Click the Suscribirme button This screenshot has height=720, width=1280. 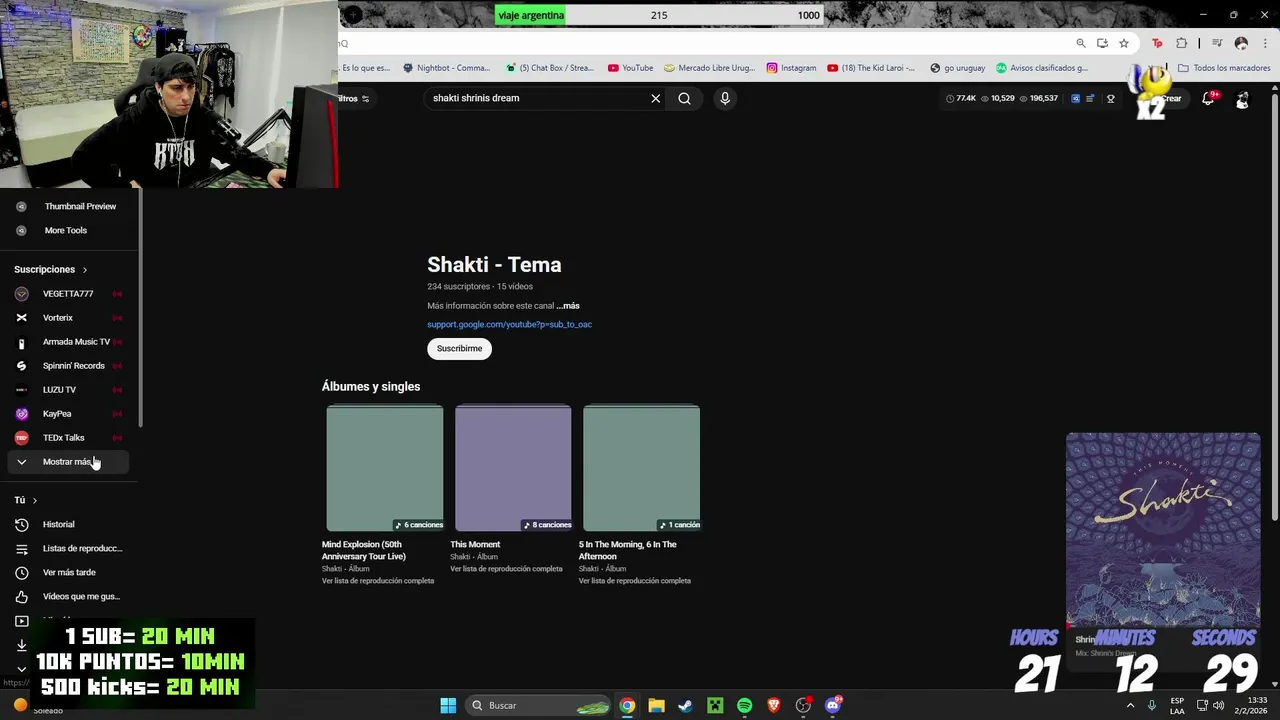coord(459,348)
